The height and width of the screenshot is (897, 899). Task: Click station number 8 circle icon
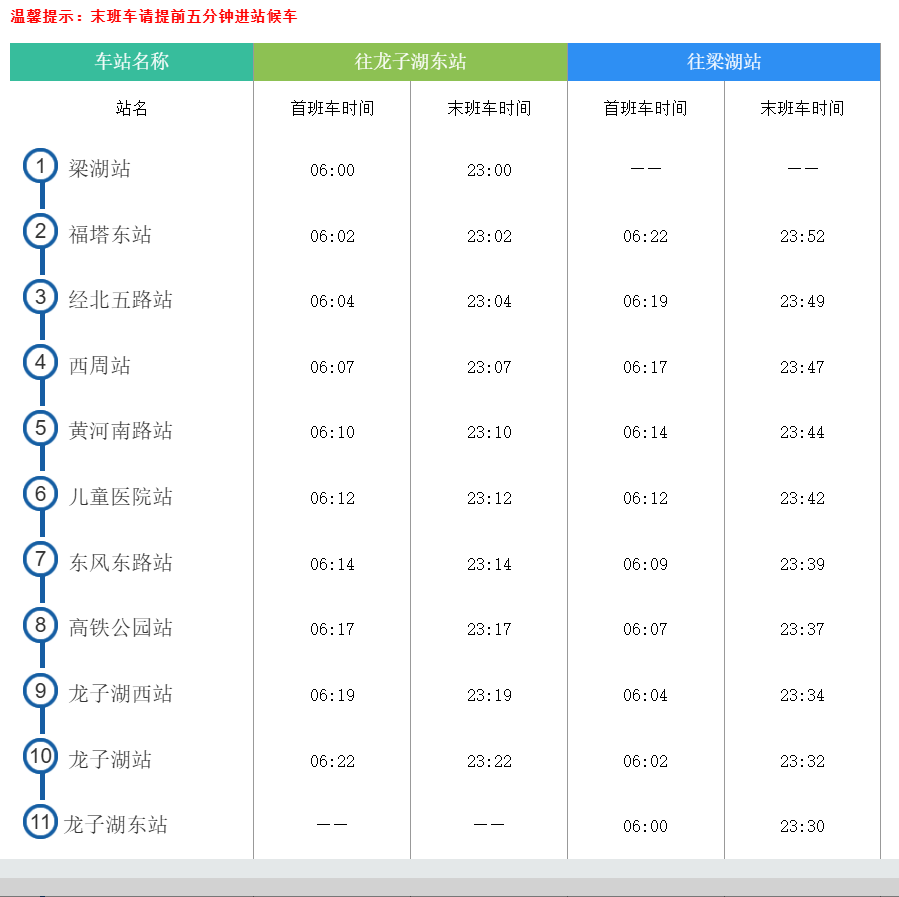[40, 625]
